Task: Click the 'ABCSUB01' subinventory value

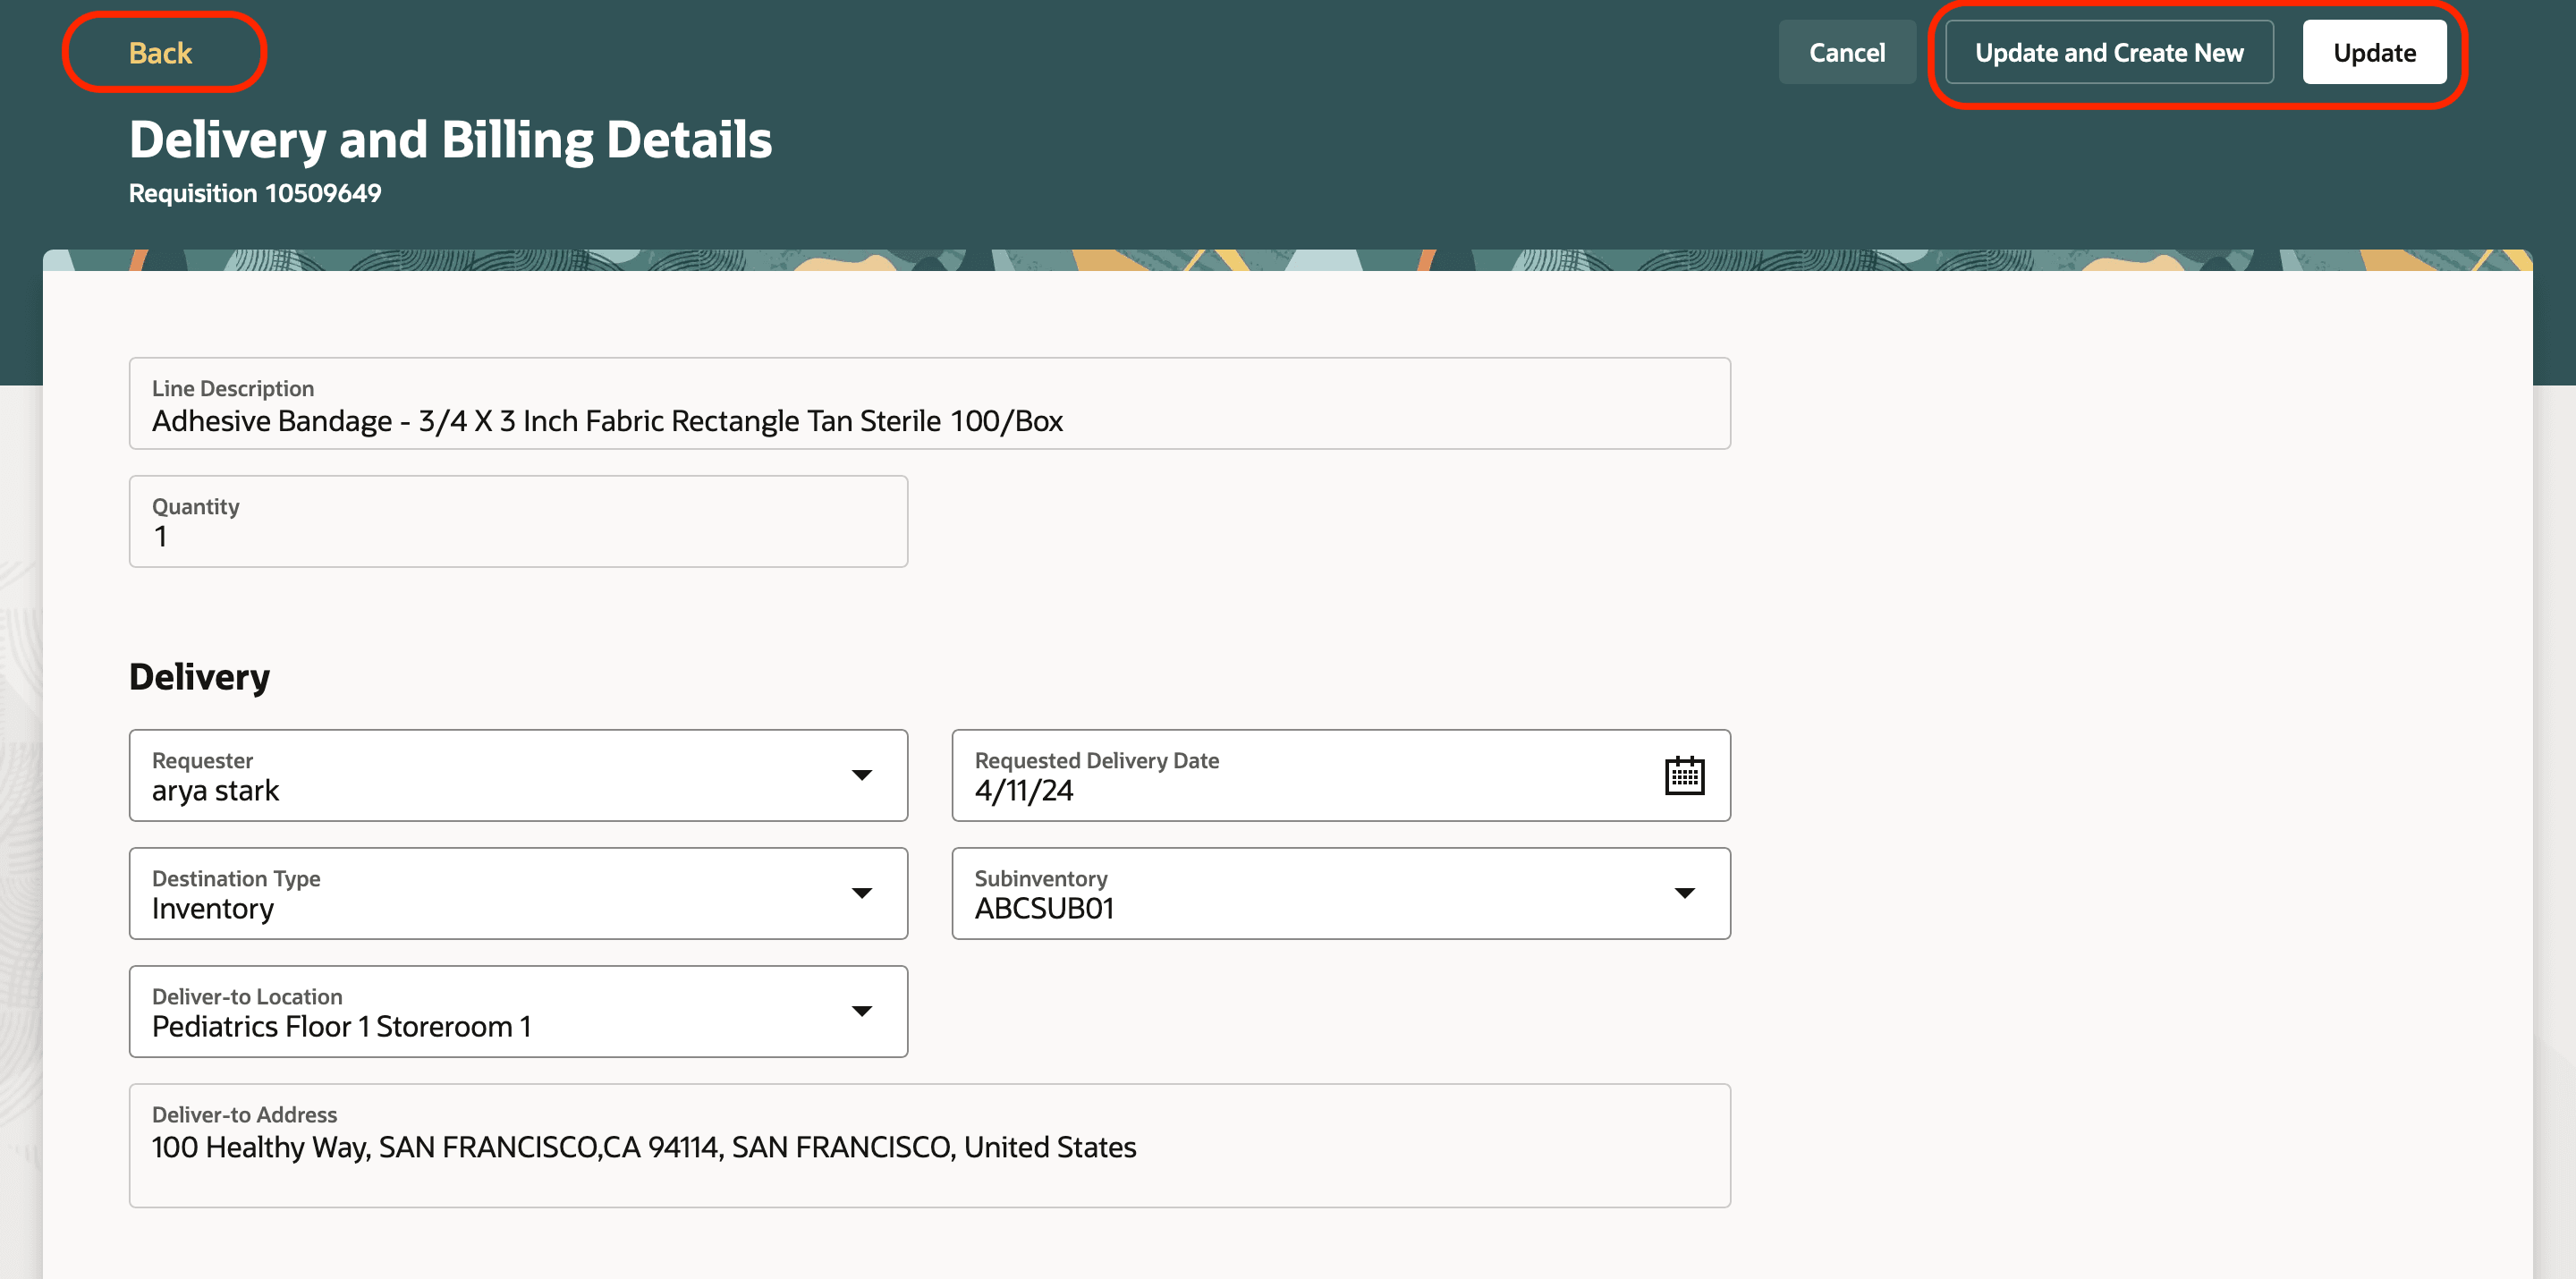Action: [x=1044, y=908]
